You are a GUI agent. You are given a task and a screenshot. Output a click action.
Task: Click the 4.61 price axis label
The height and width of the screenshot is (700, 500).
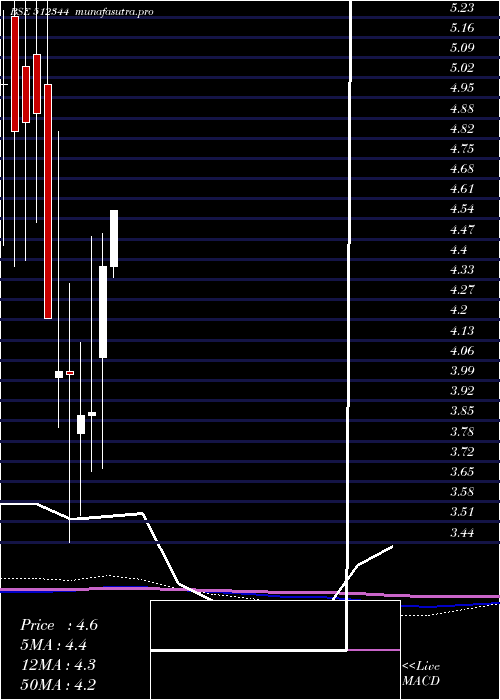[462, 189]
